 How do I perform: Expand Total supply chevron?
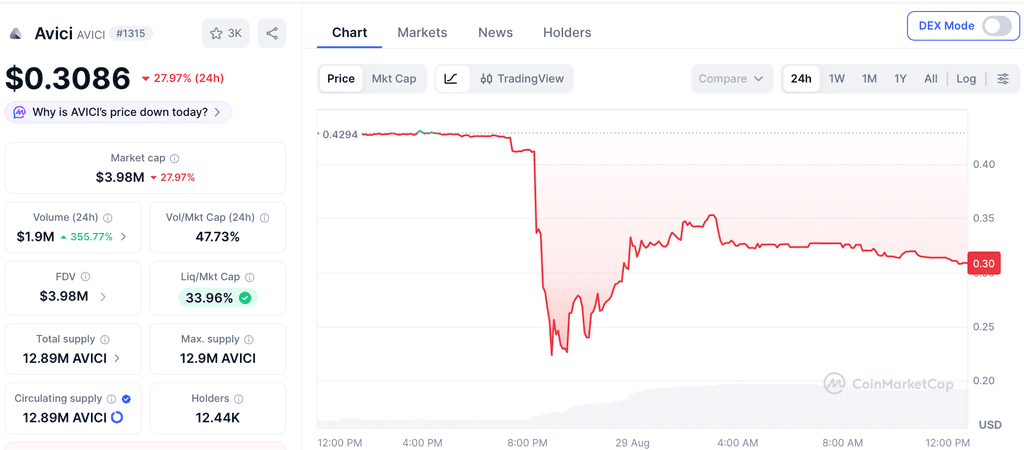click(x=117, y=358)
